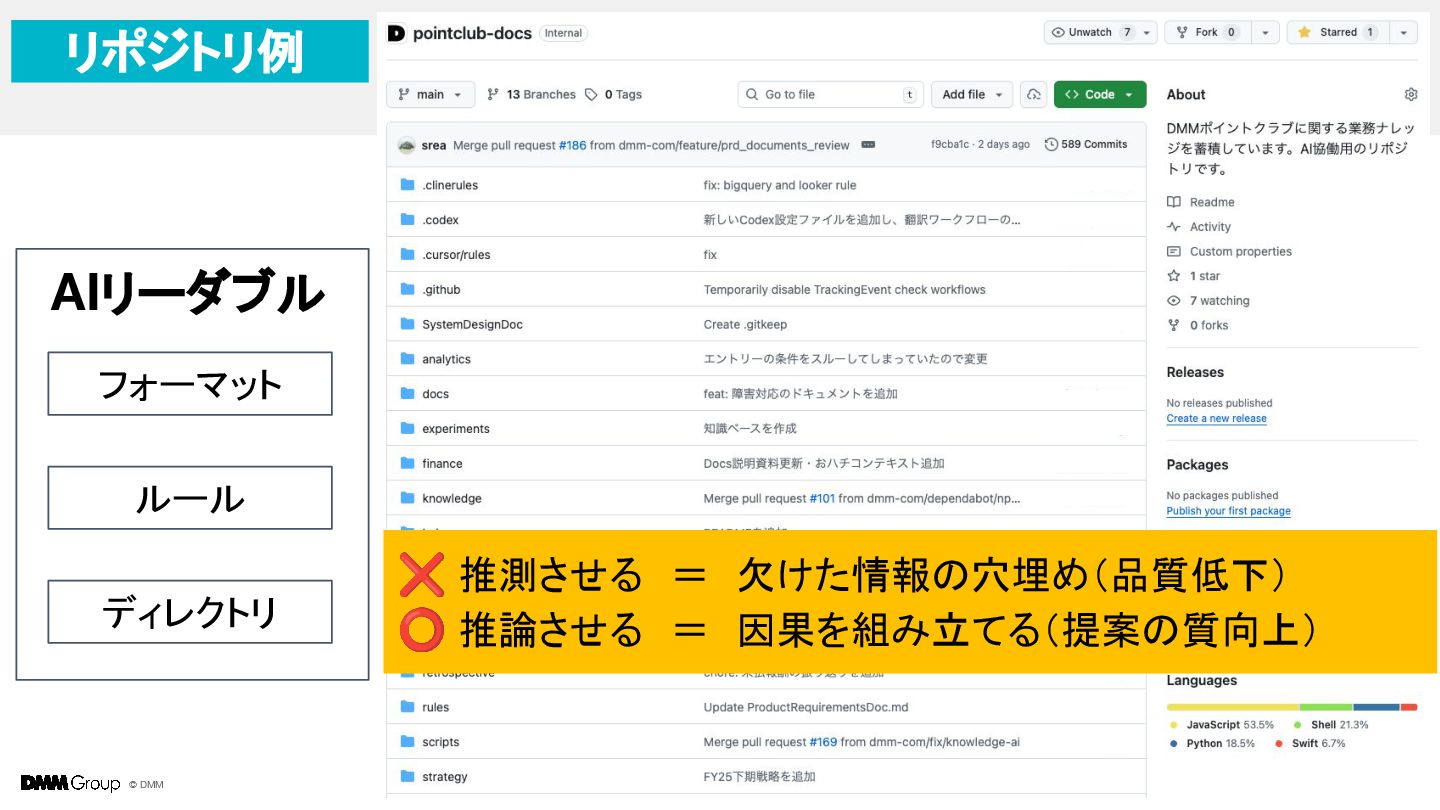The width and height of the screenshot is (1440, 810).
Task: Open the .github folder
Action: [441, 290]
